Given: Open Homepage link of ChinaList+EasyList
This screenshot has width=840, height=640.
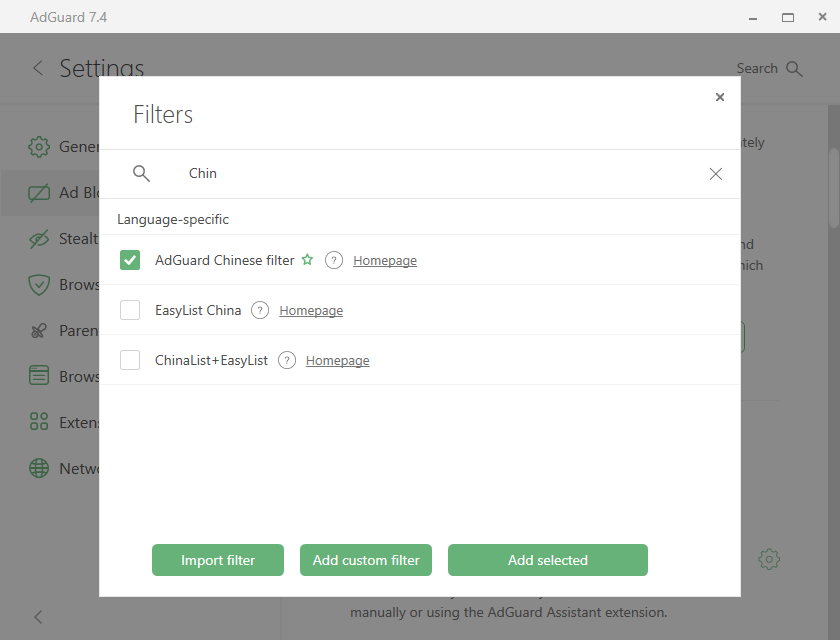Looking at the screenshot, I should 338,360.
